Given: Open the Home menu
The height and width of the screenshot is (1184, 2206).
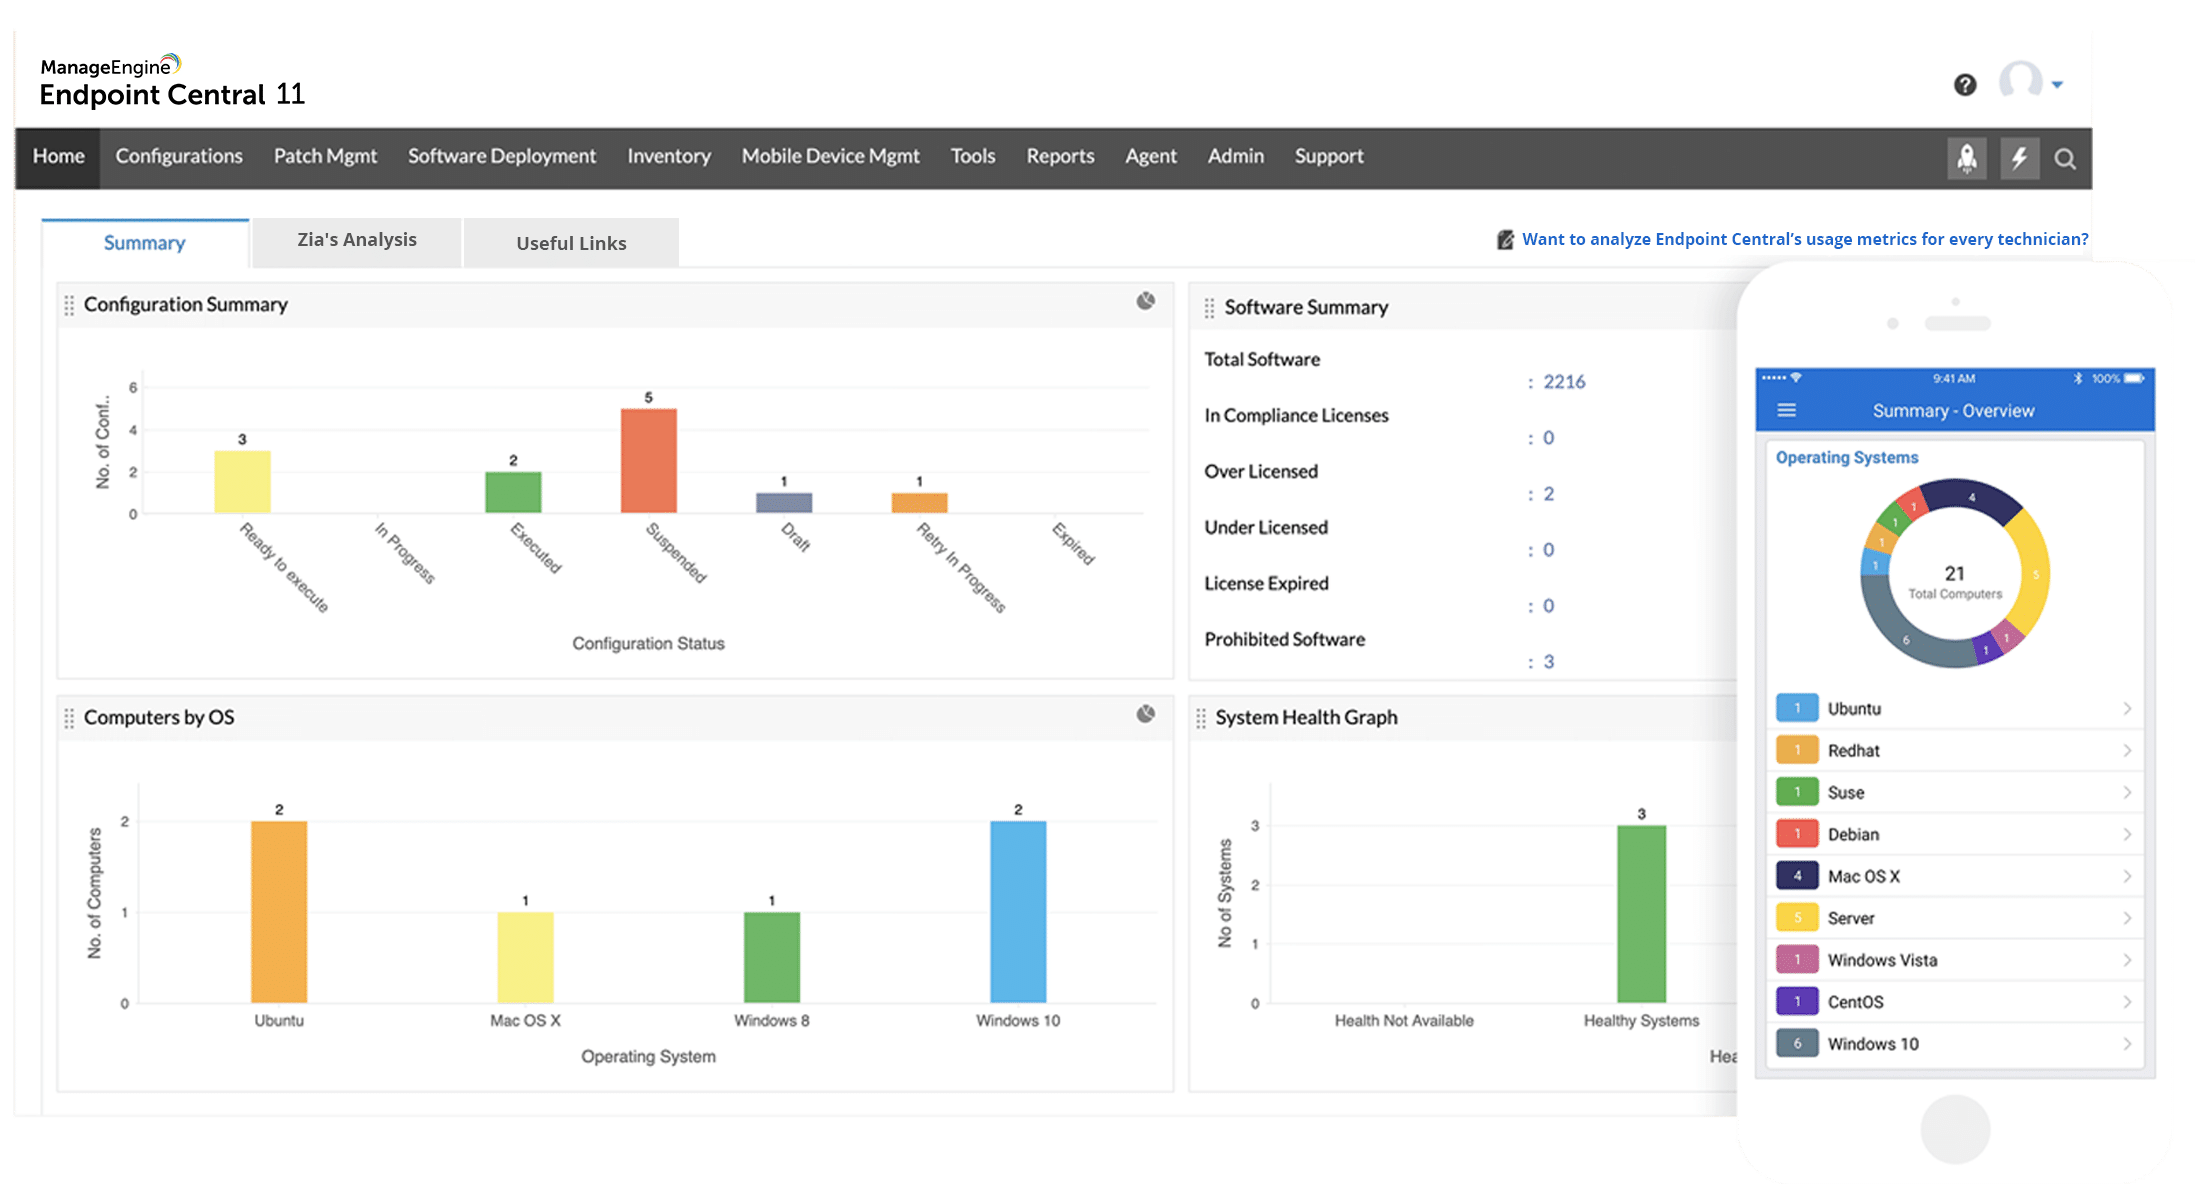Looking at the screenshot, I should coord(58,157).
